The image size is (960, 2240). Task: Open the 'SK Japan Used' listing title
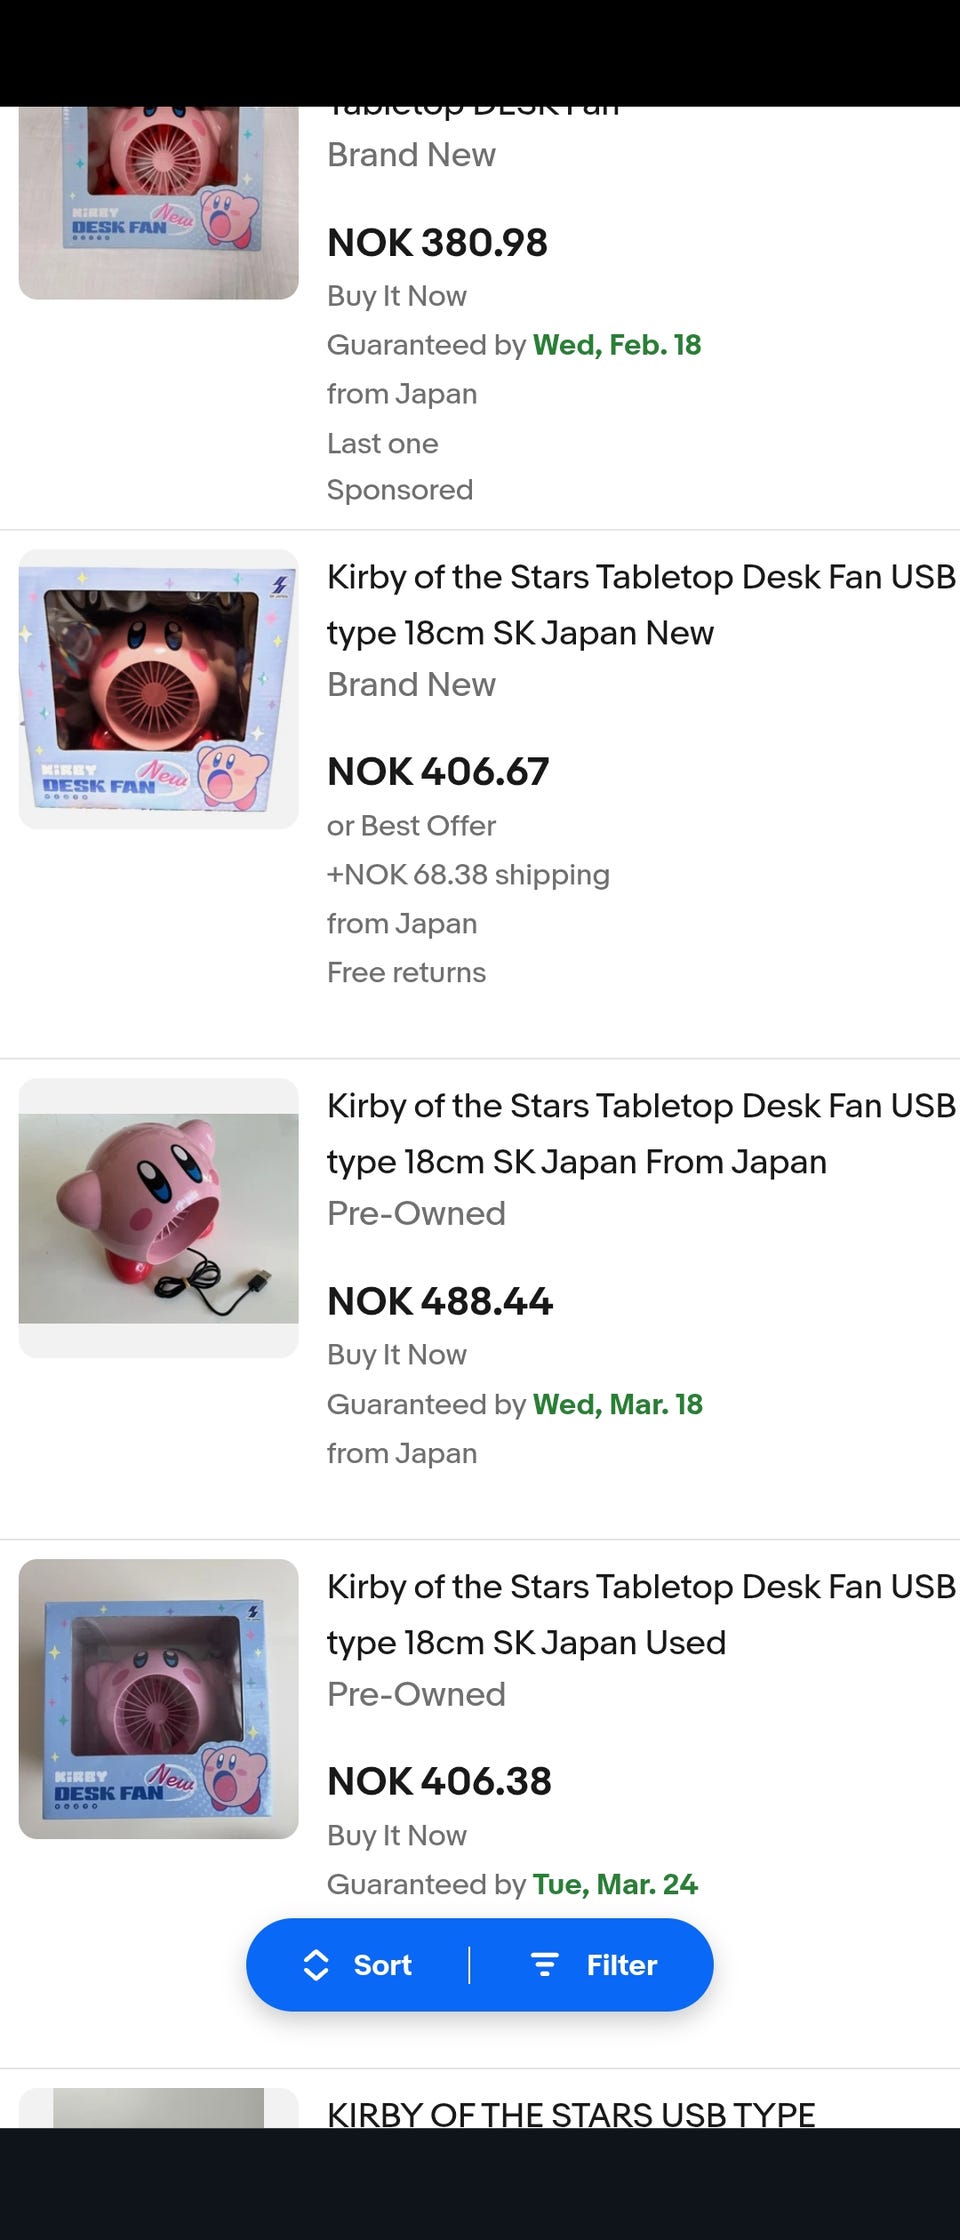640,1615
